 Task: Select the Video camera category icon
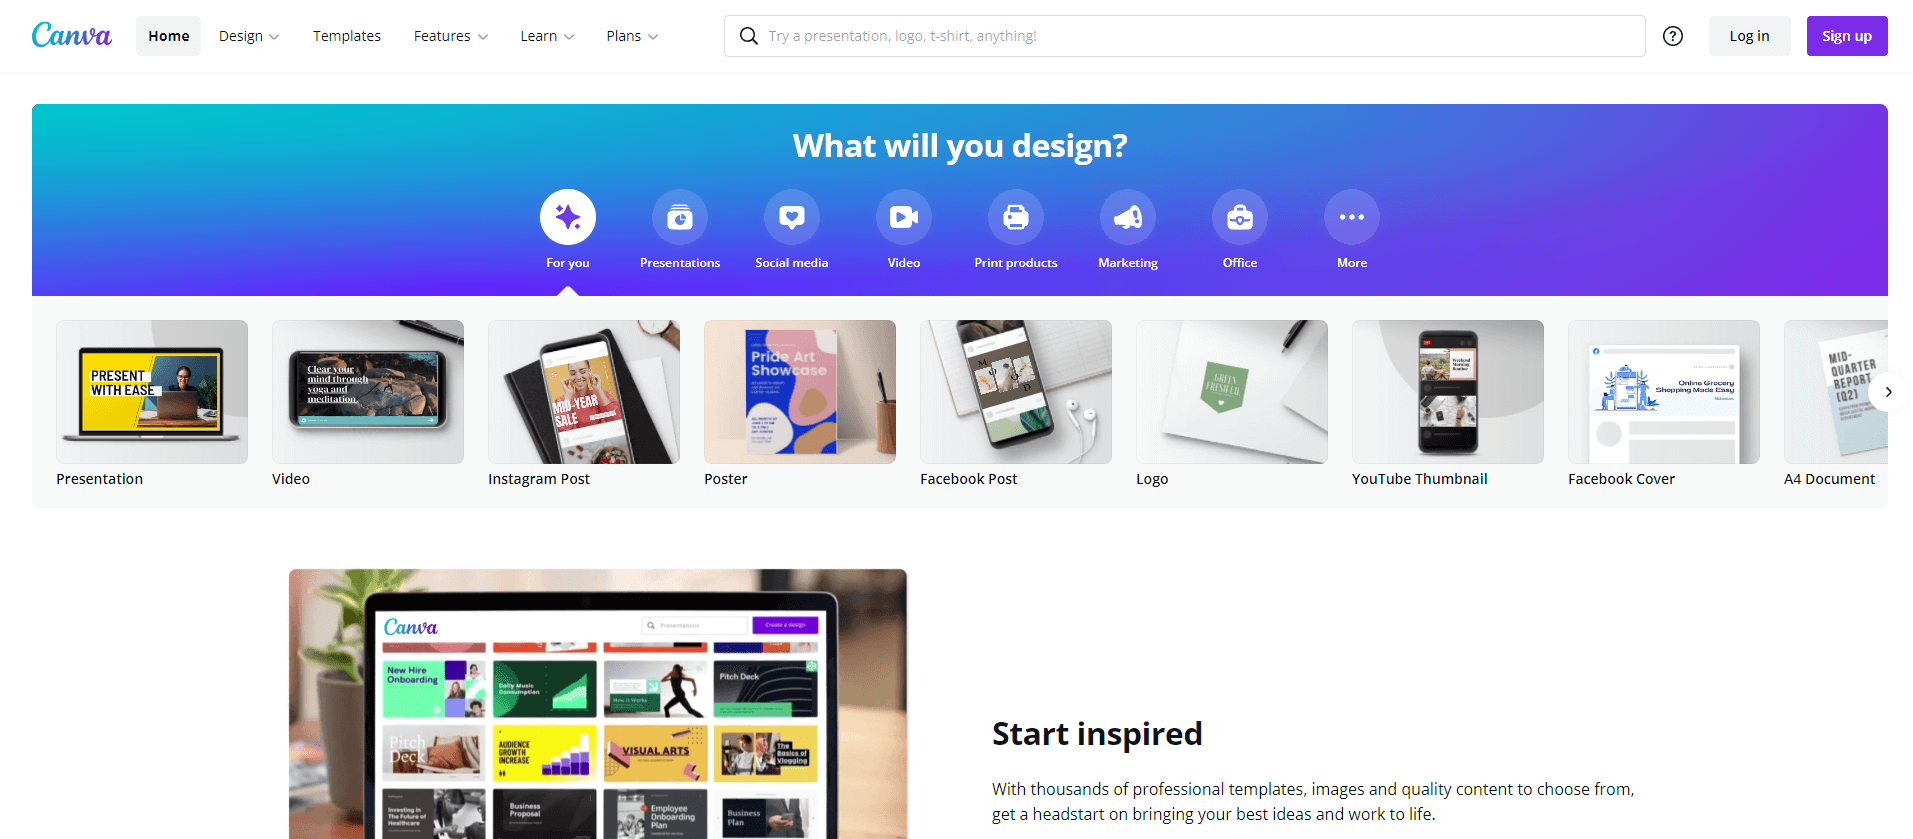tap(904, 217)
